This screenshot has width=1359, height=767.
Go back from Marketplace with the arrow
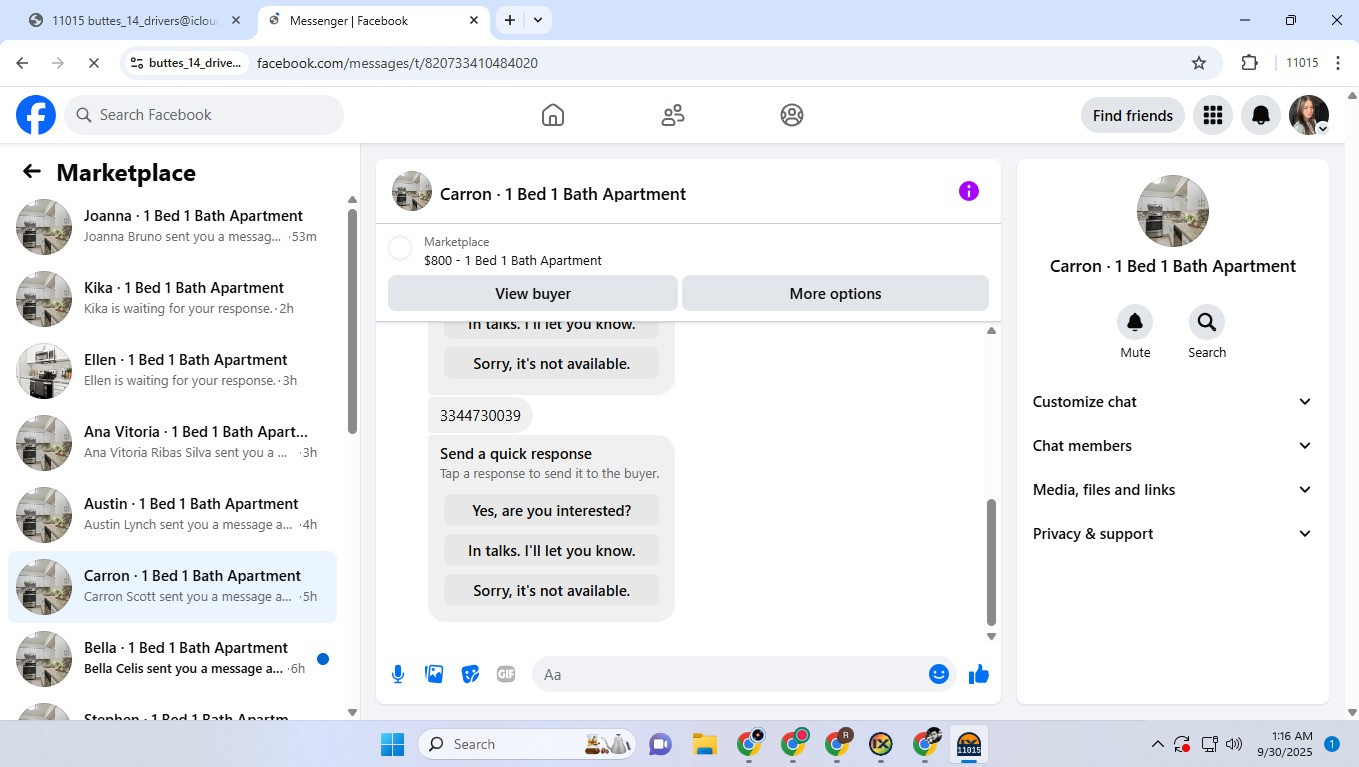pyautogui.click(x=32, y=172)
